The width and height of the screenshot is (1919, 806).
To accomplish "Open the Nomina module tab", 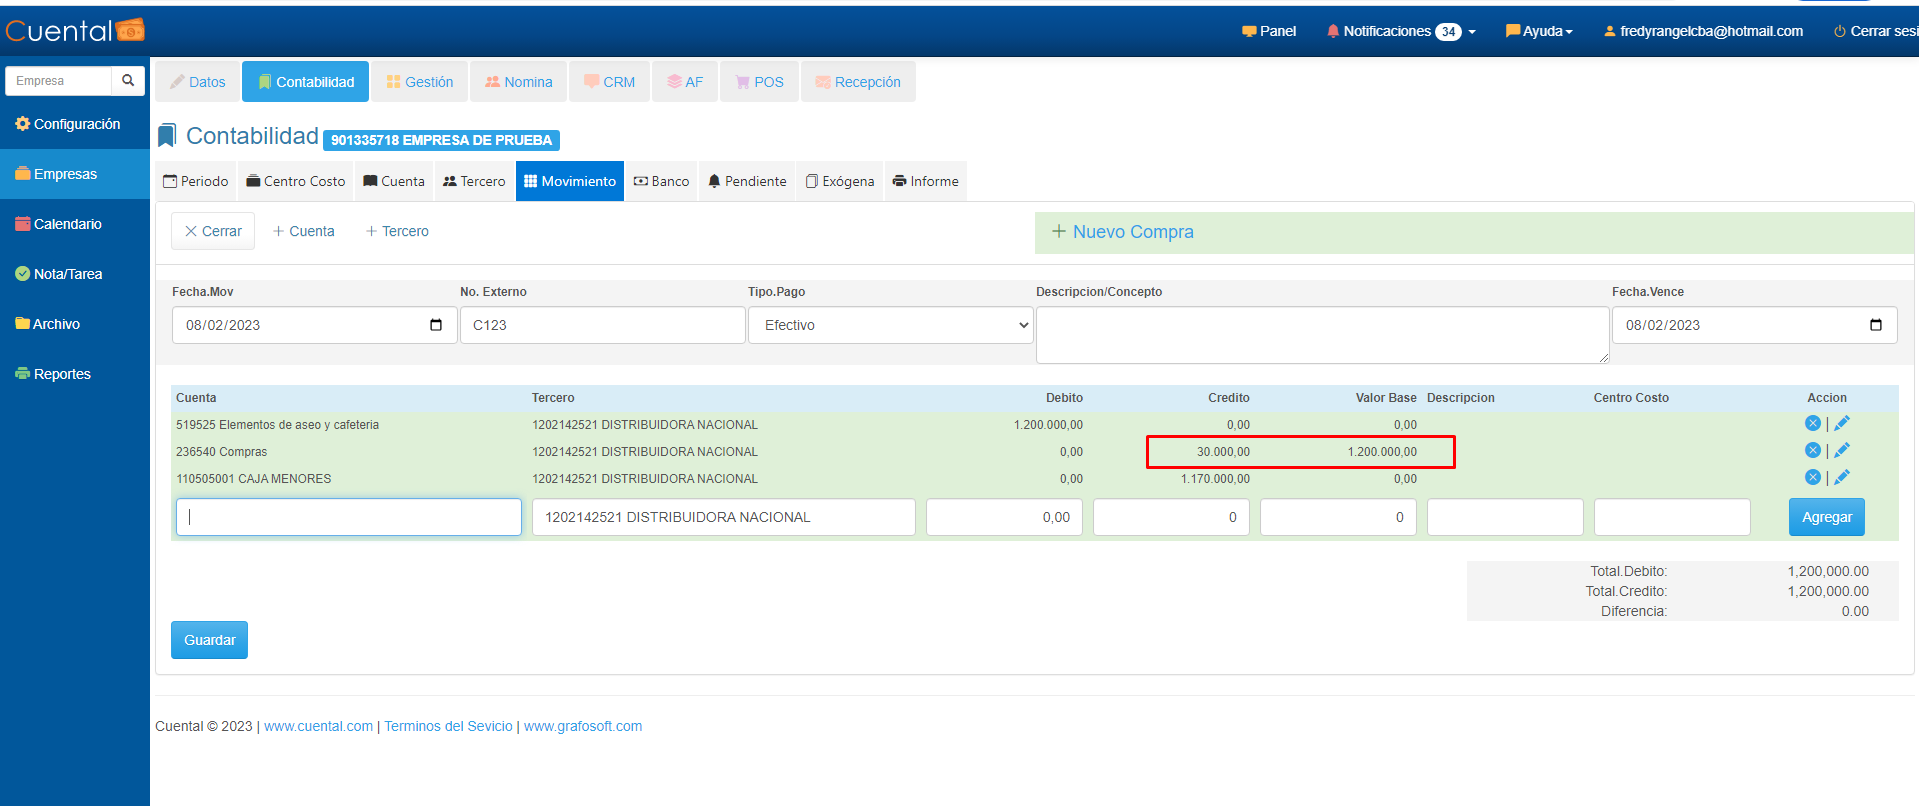I will click(518, 82).
